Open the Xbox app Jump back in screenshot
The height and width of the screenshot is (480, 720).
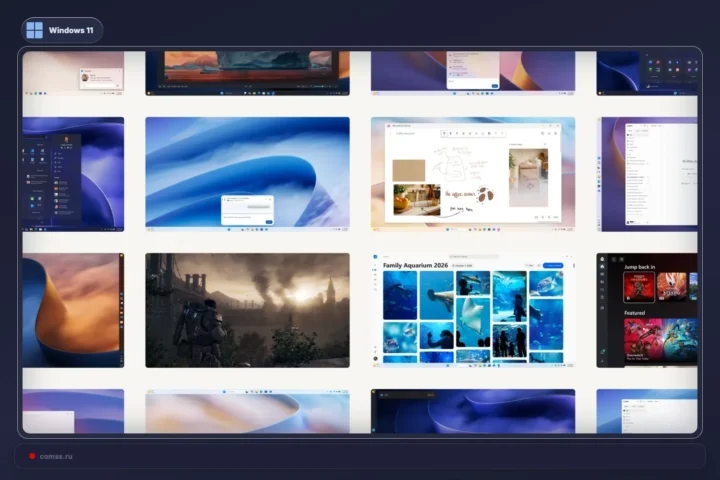(647, 310)
